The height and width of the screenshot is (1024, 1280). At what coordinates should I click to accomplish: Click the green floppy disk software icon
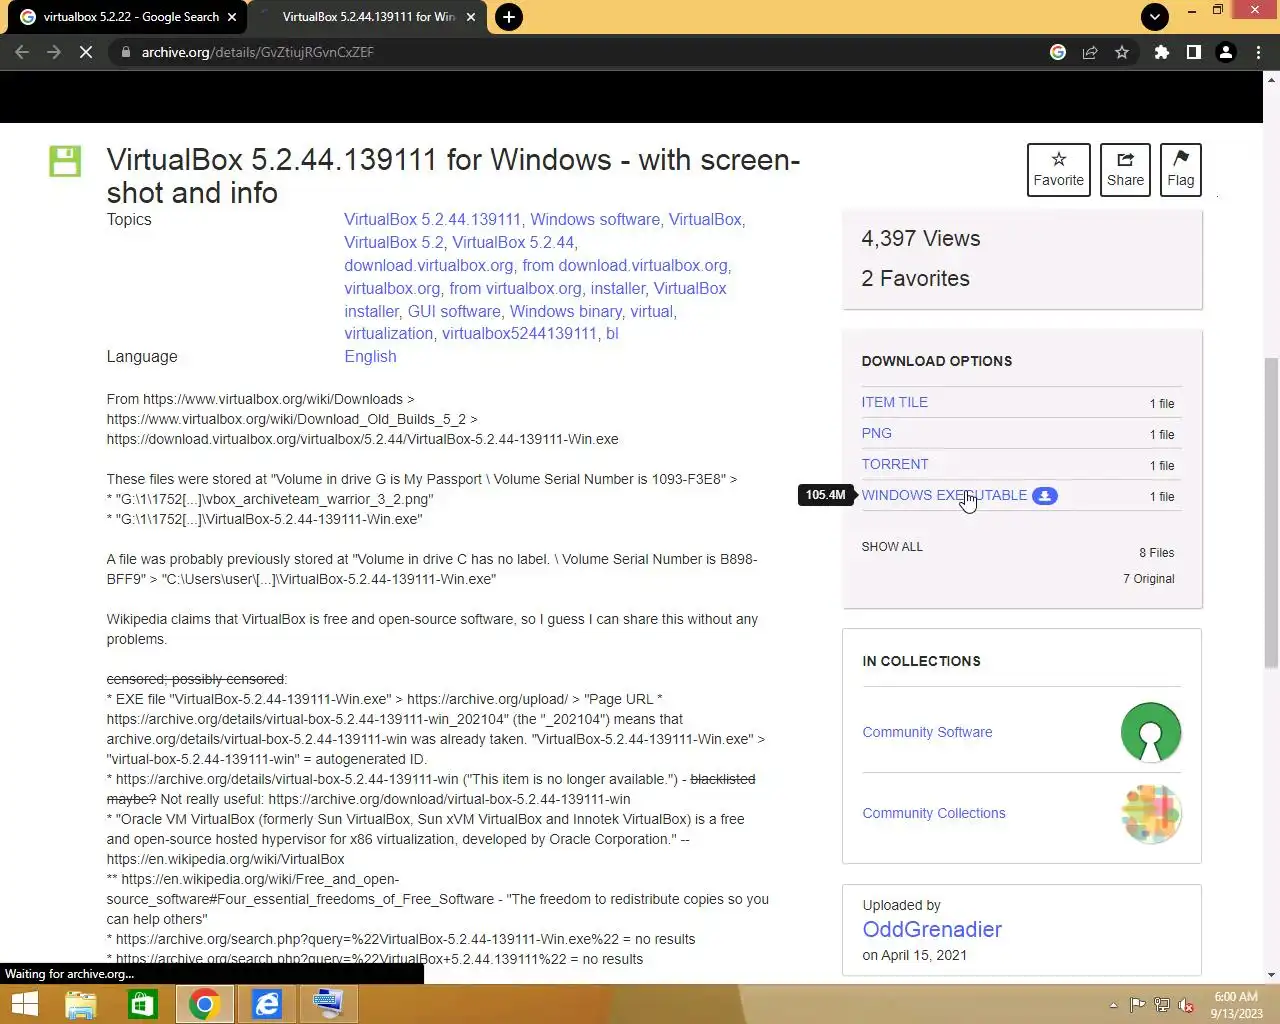pos(65,161)
